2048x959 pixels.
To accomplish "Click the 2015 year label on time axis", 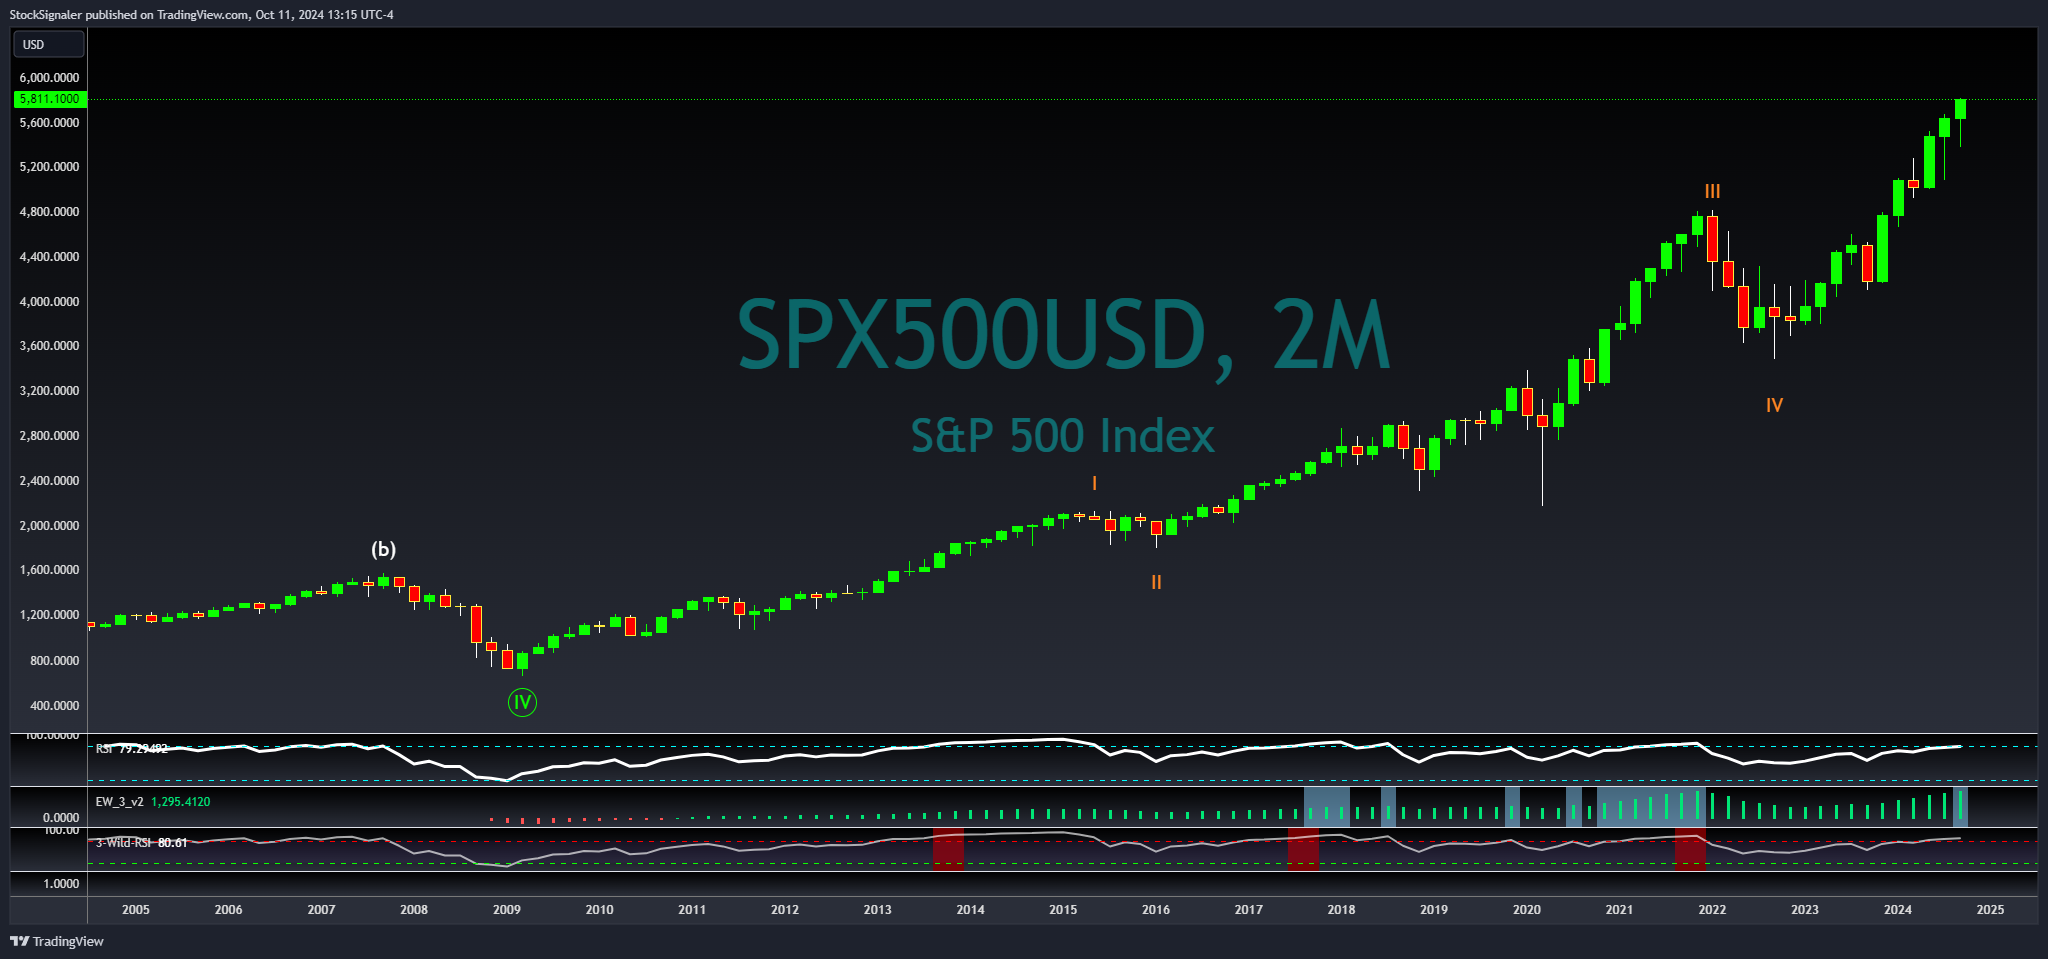I will [1063, 910].
